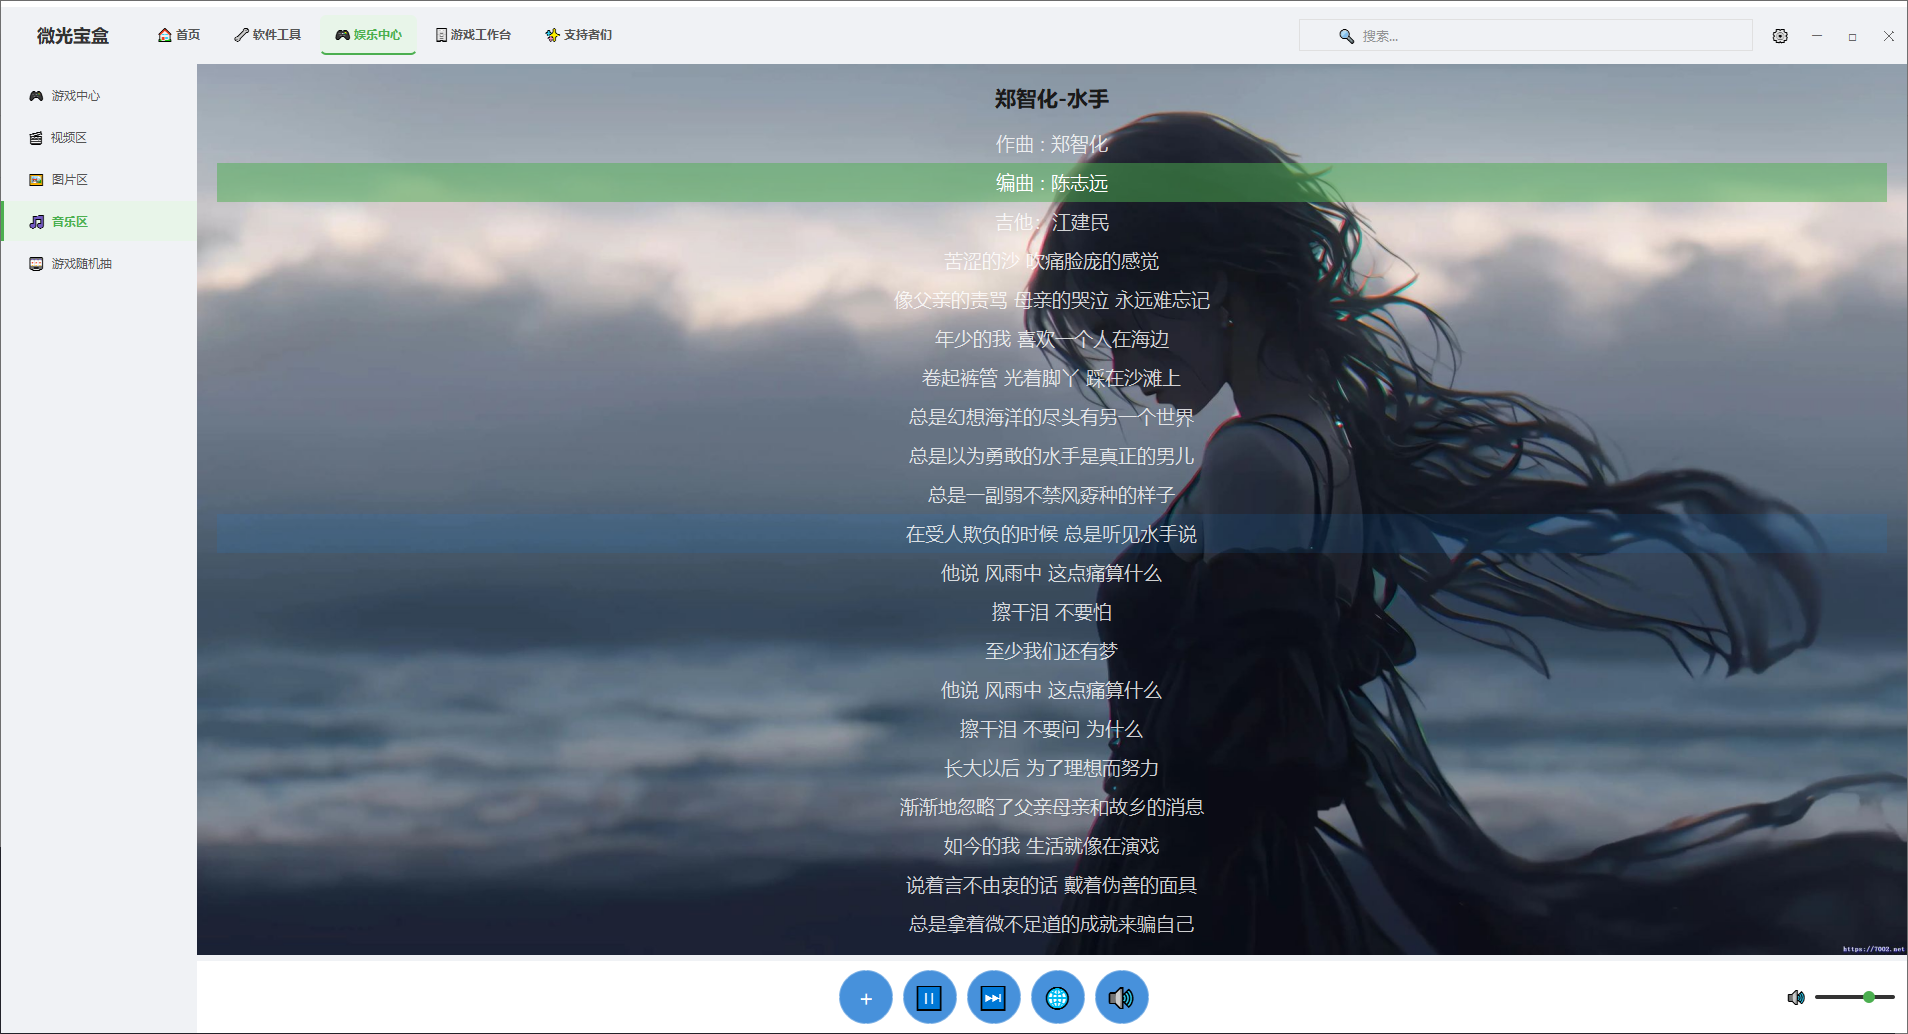1908x1034 pixels.
Task: Select lyric 在受人欺负的时候 总是听见水手说
Action: click(1052, 534)
